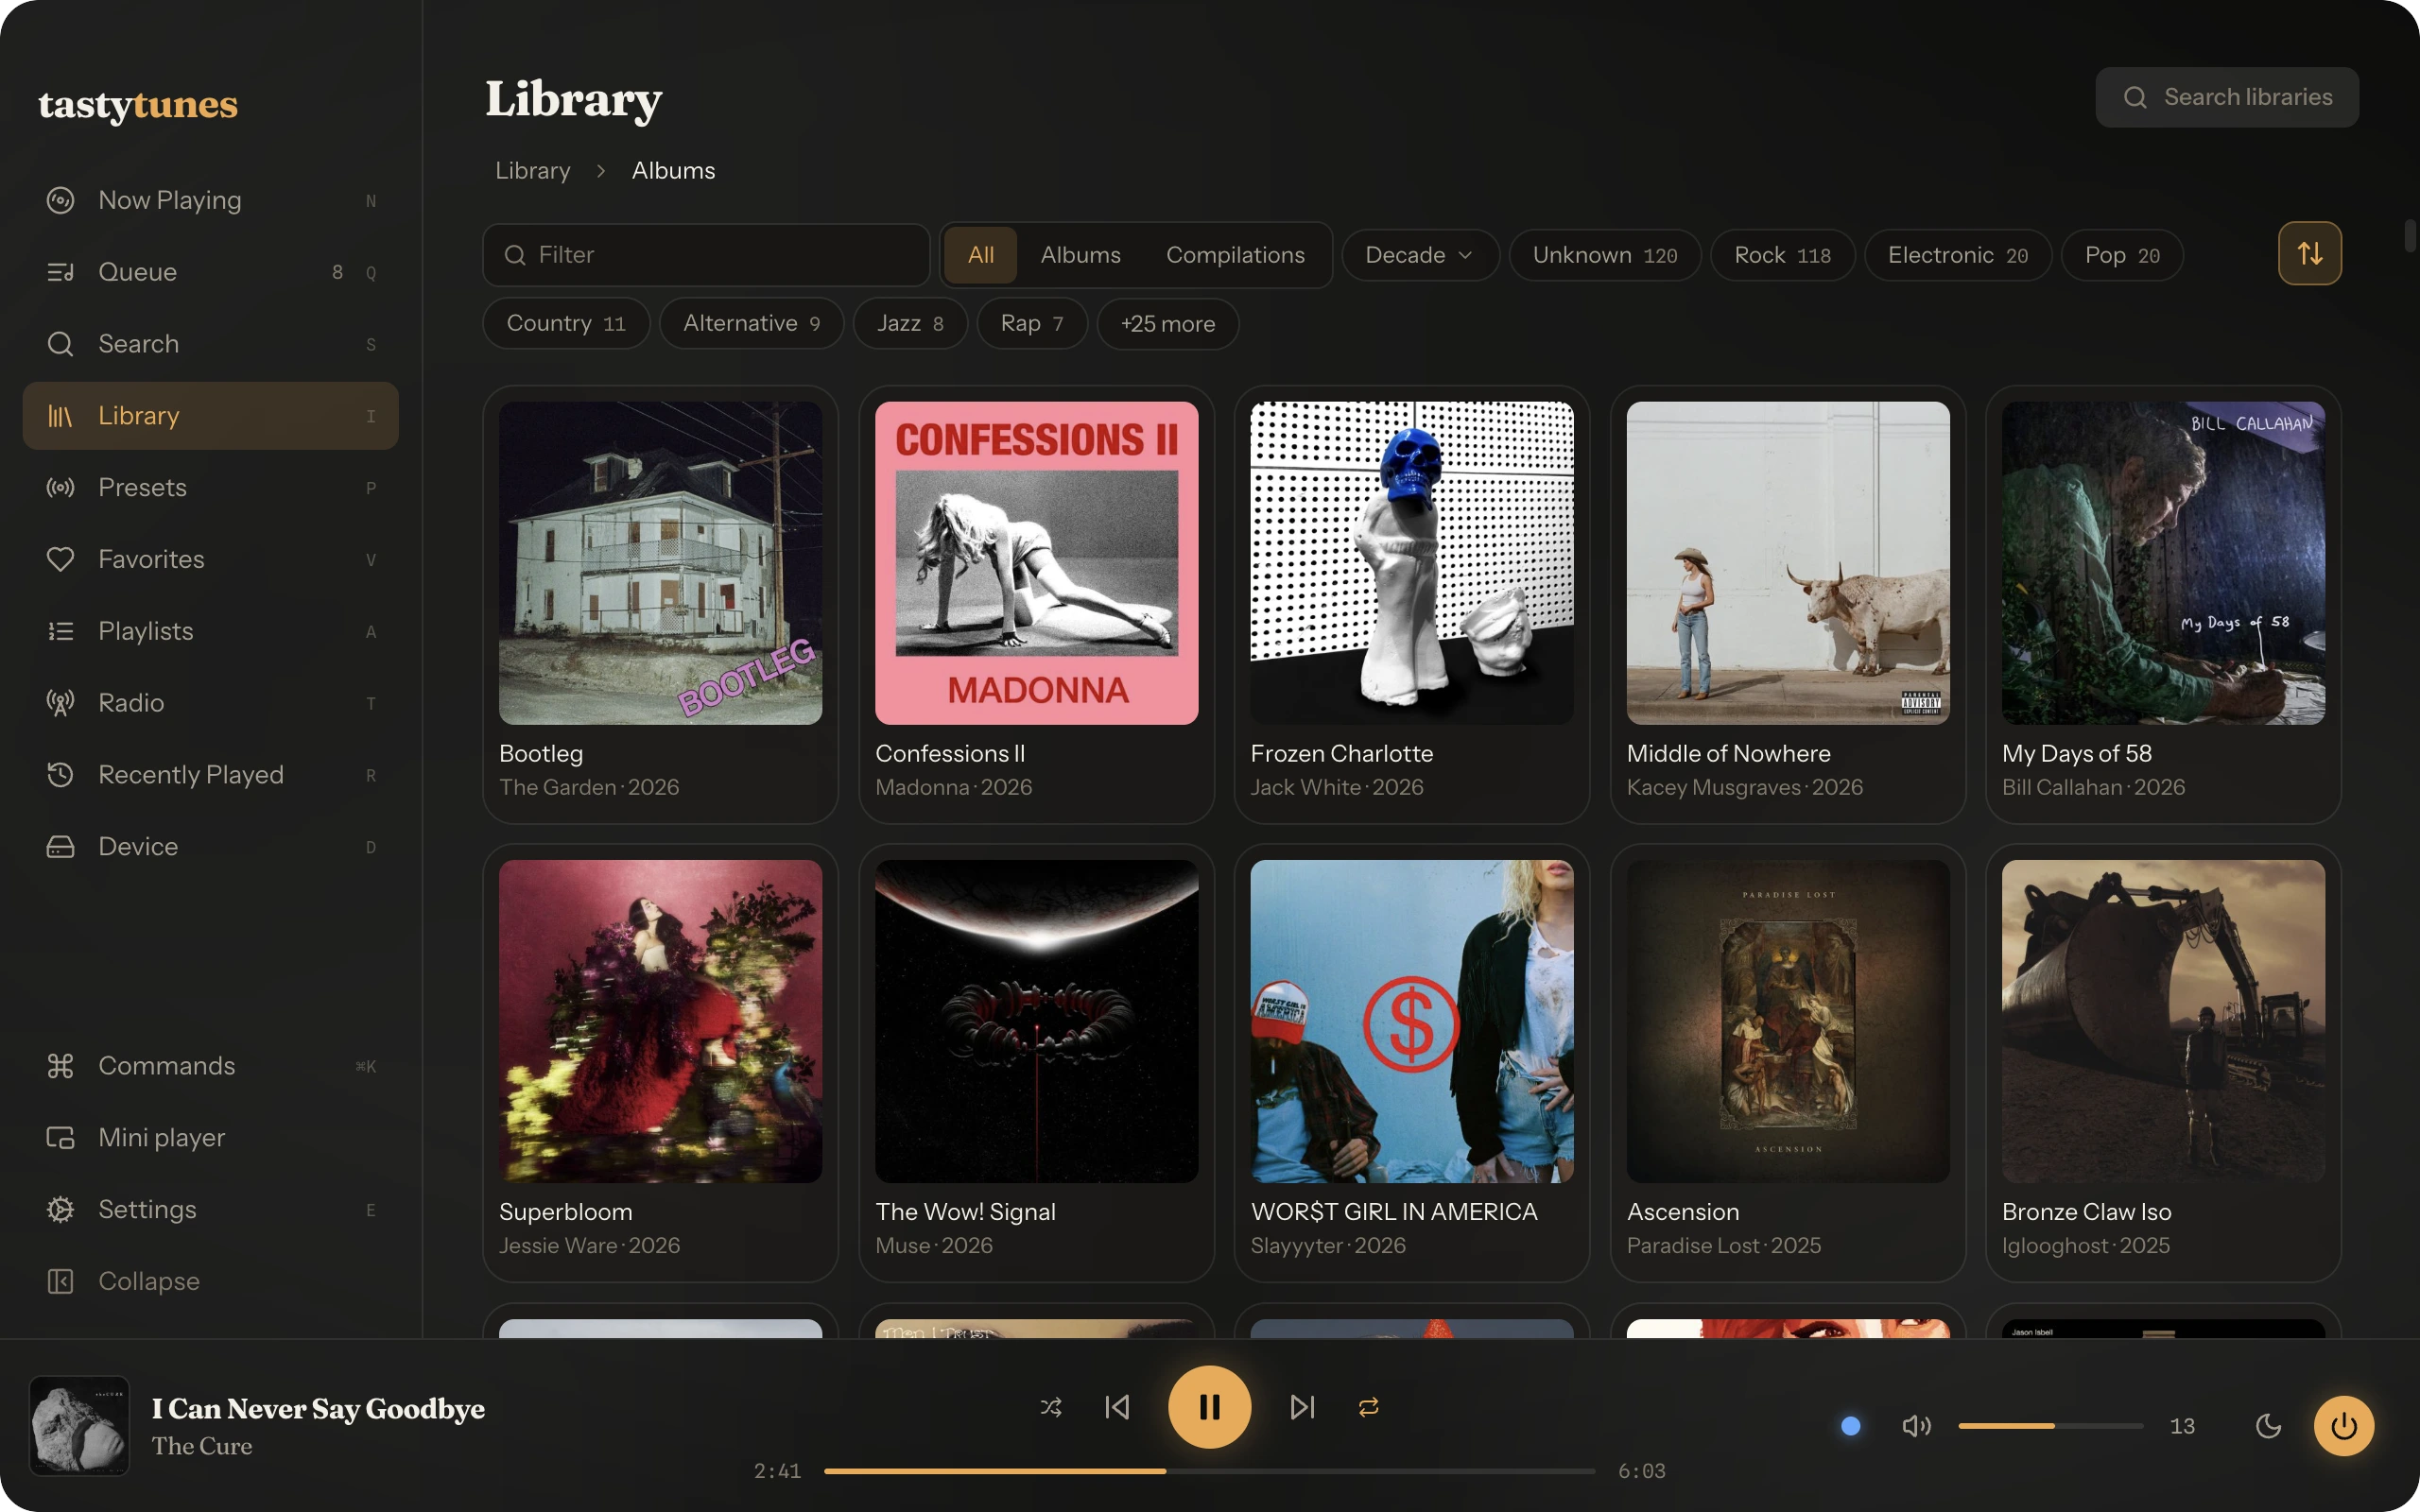Toggle the Unknown genre filter chip
Screen dimensions: 2420x1512
[x=1605, y=255]
